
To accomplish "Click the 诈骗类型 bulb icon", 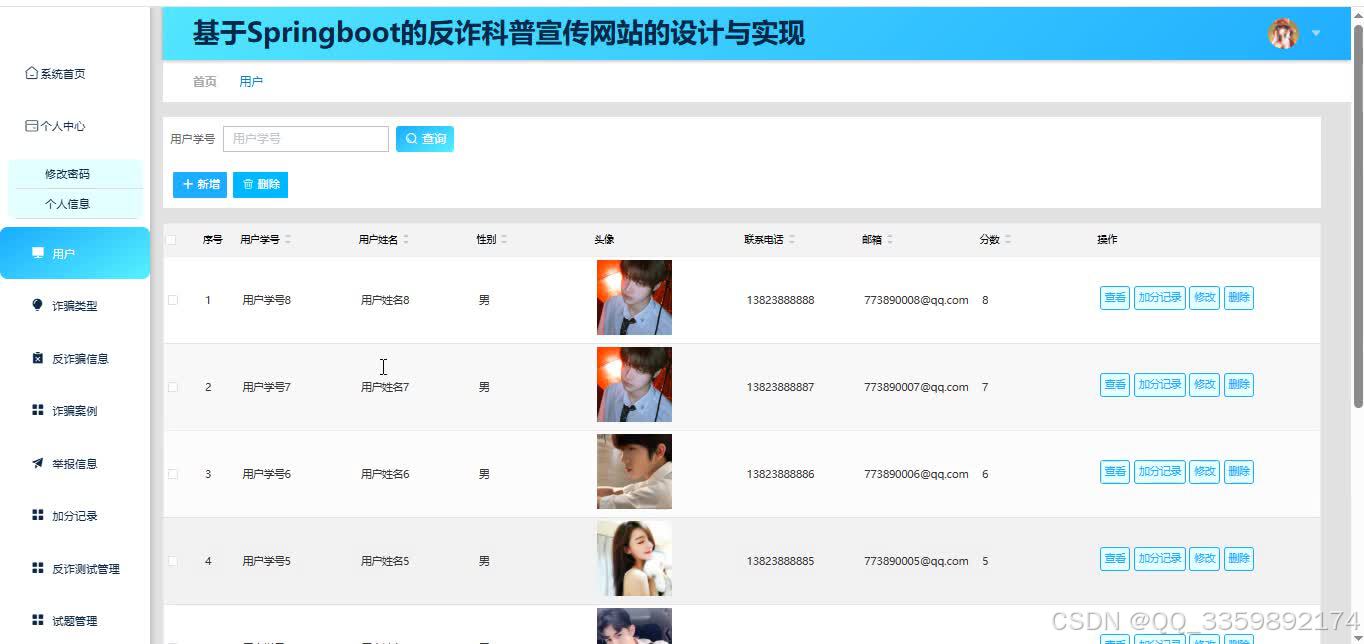I will [38, 305].
